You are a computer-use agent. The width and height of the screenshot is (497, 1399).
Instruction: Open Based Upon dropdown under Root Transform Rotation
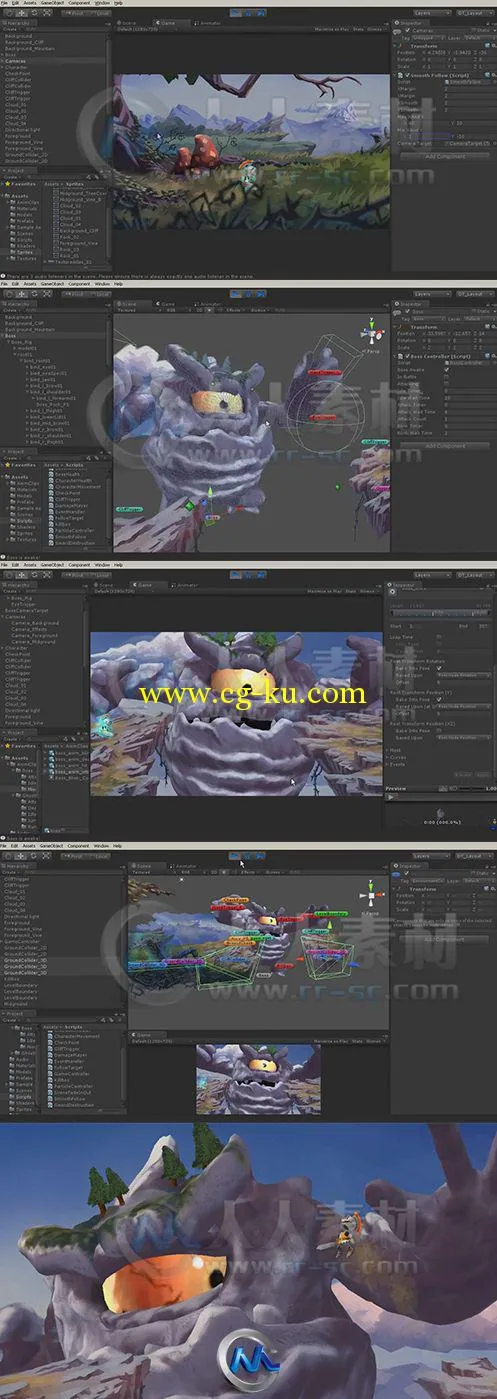tap(463, 674)
